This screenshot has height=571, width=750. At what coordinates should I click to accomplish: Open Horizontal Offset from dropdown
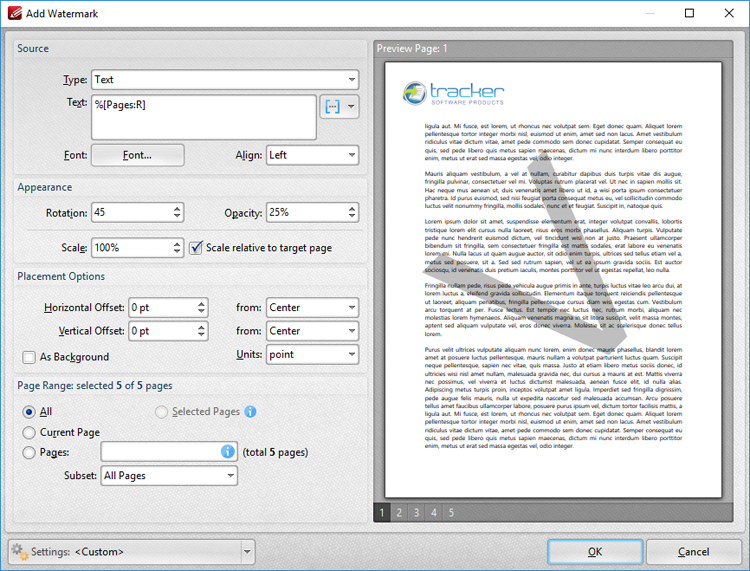click(x=312, y=307)
